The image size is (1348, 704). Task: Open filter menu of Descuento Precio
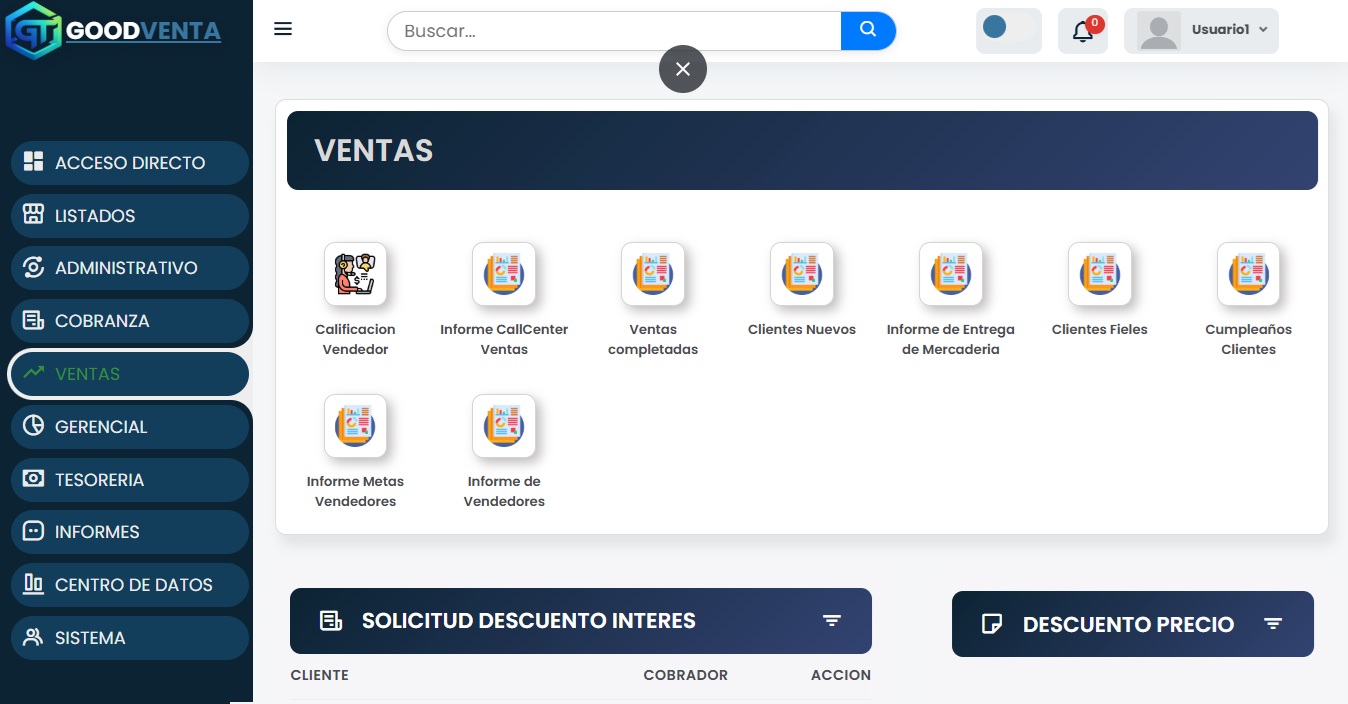tap(1273, 624)
